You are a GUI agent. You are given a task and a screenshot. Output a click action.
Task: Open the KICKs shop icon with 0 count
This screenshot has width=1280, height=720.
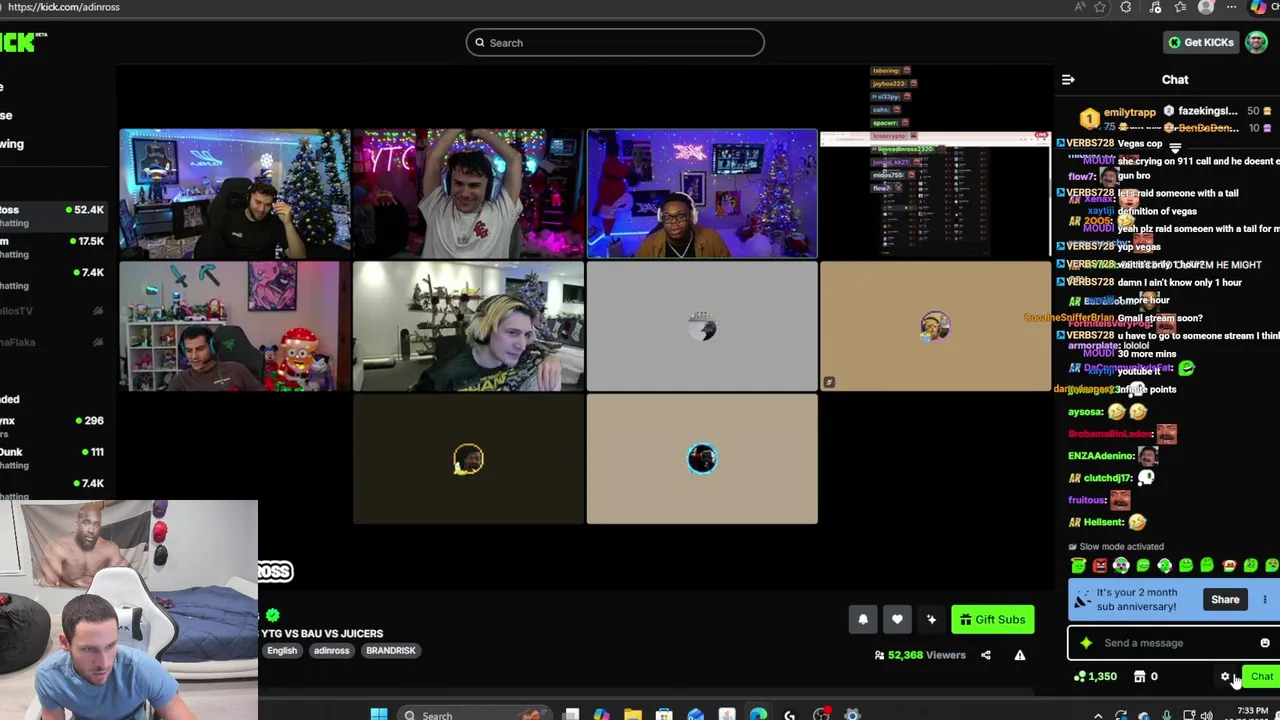point(1146,677)
